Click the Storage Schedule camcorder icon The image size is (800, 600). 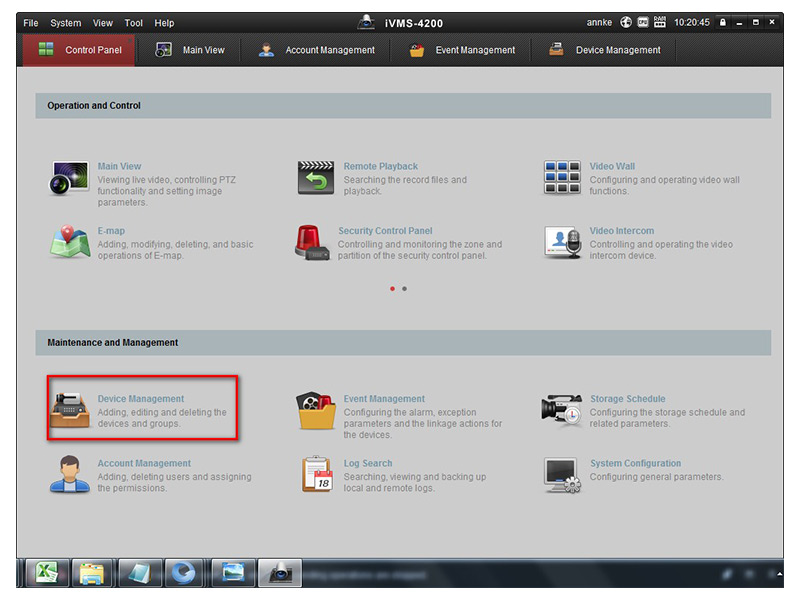[562, 409]
